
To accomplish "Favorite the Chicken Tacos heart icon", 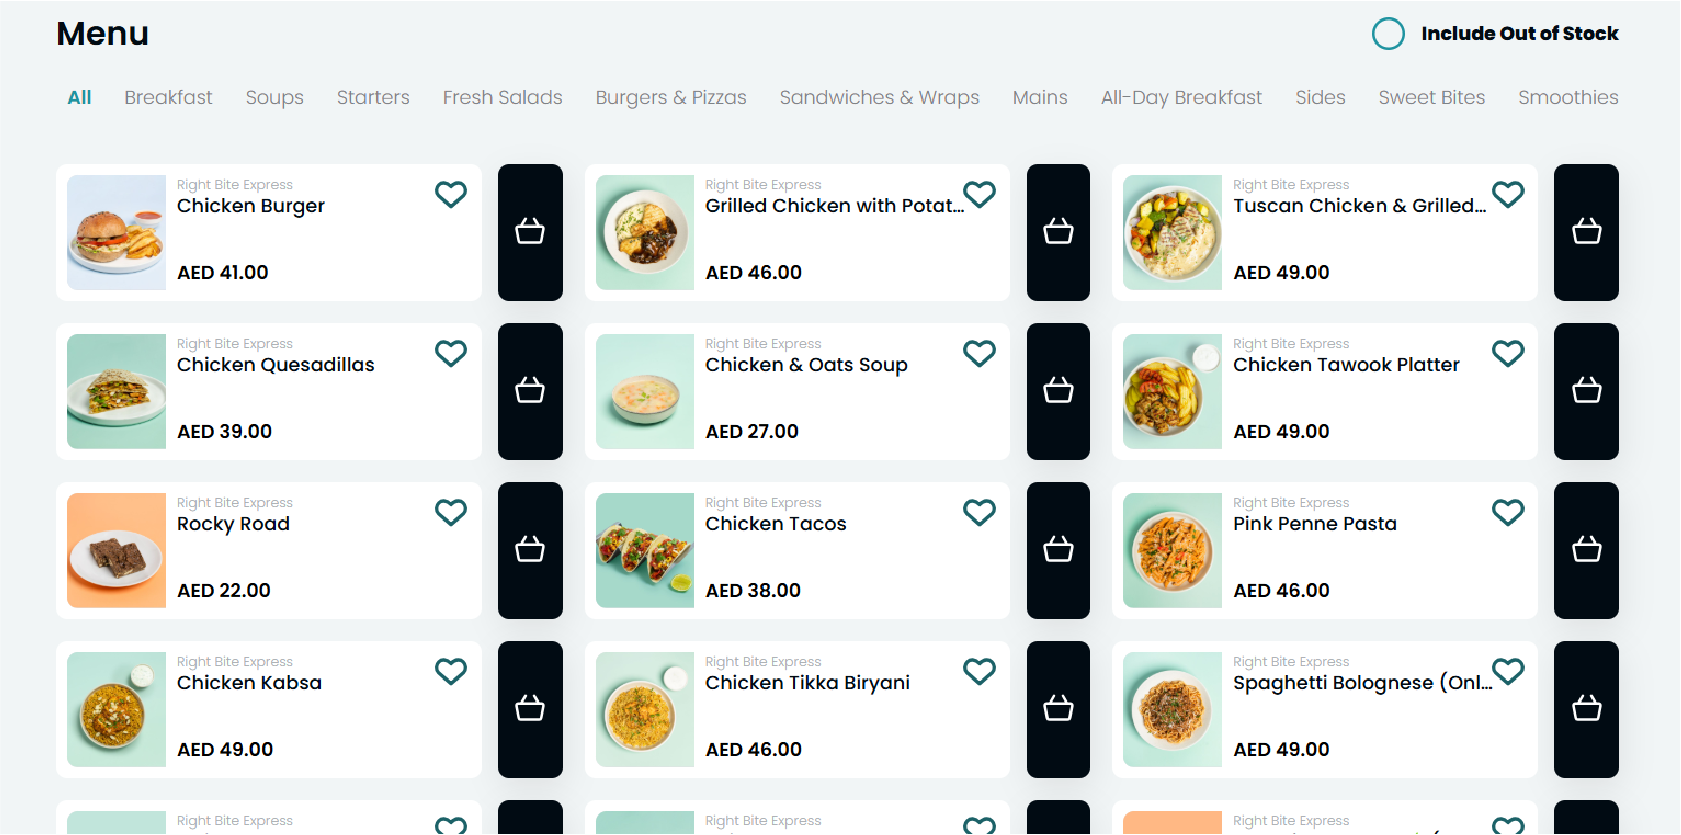I will (979, 512).
